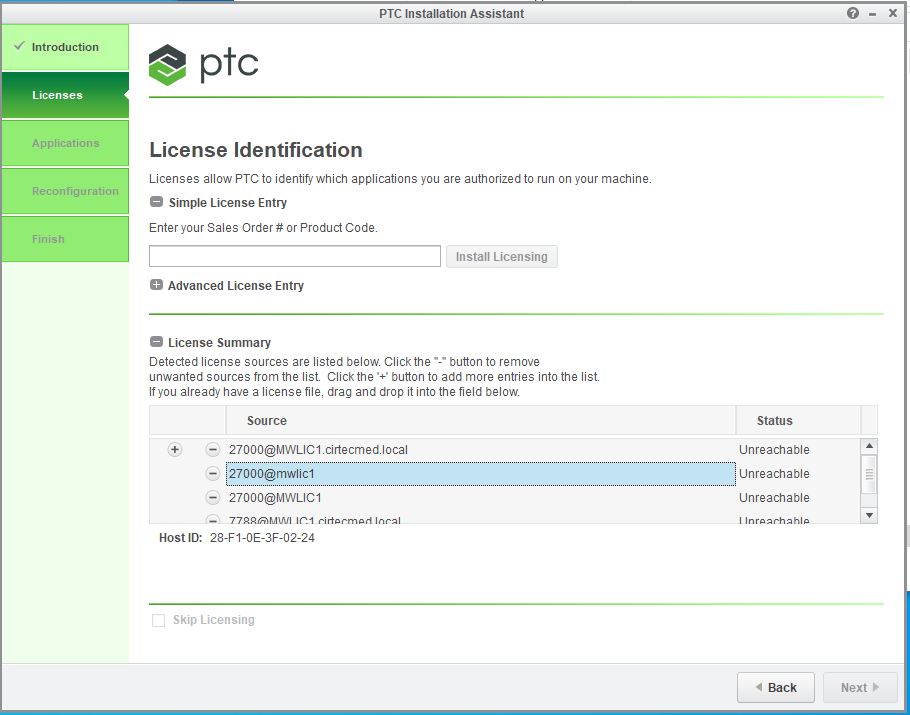Collapse the Simple License Entry section
The height and width of the screenshot is (715, 910).
click(156, 203)
